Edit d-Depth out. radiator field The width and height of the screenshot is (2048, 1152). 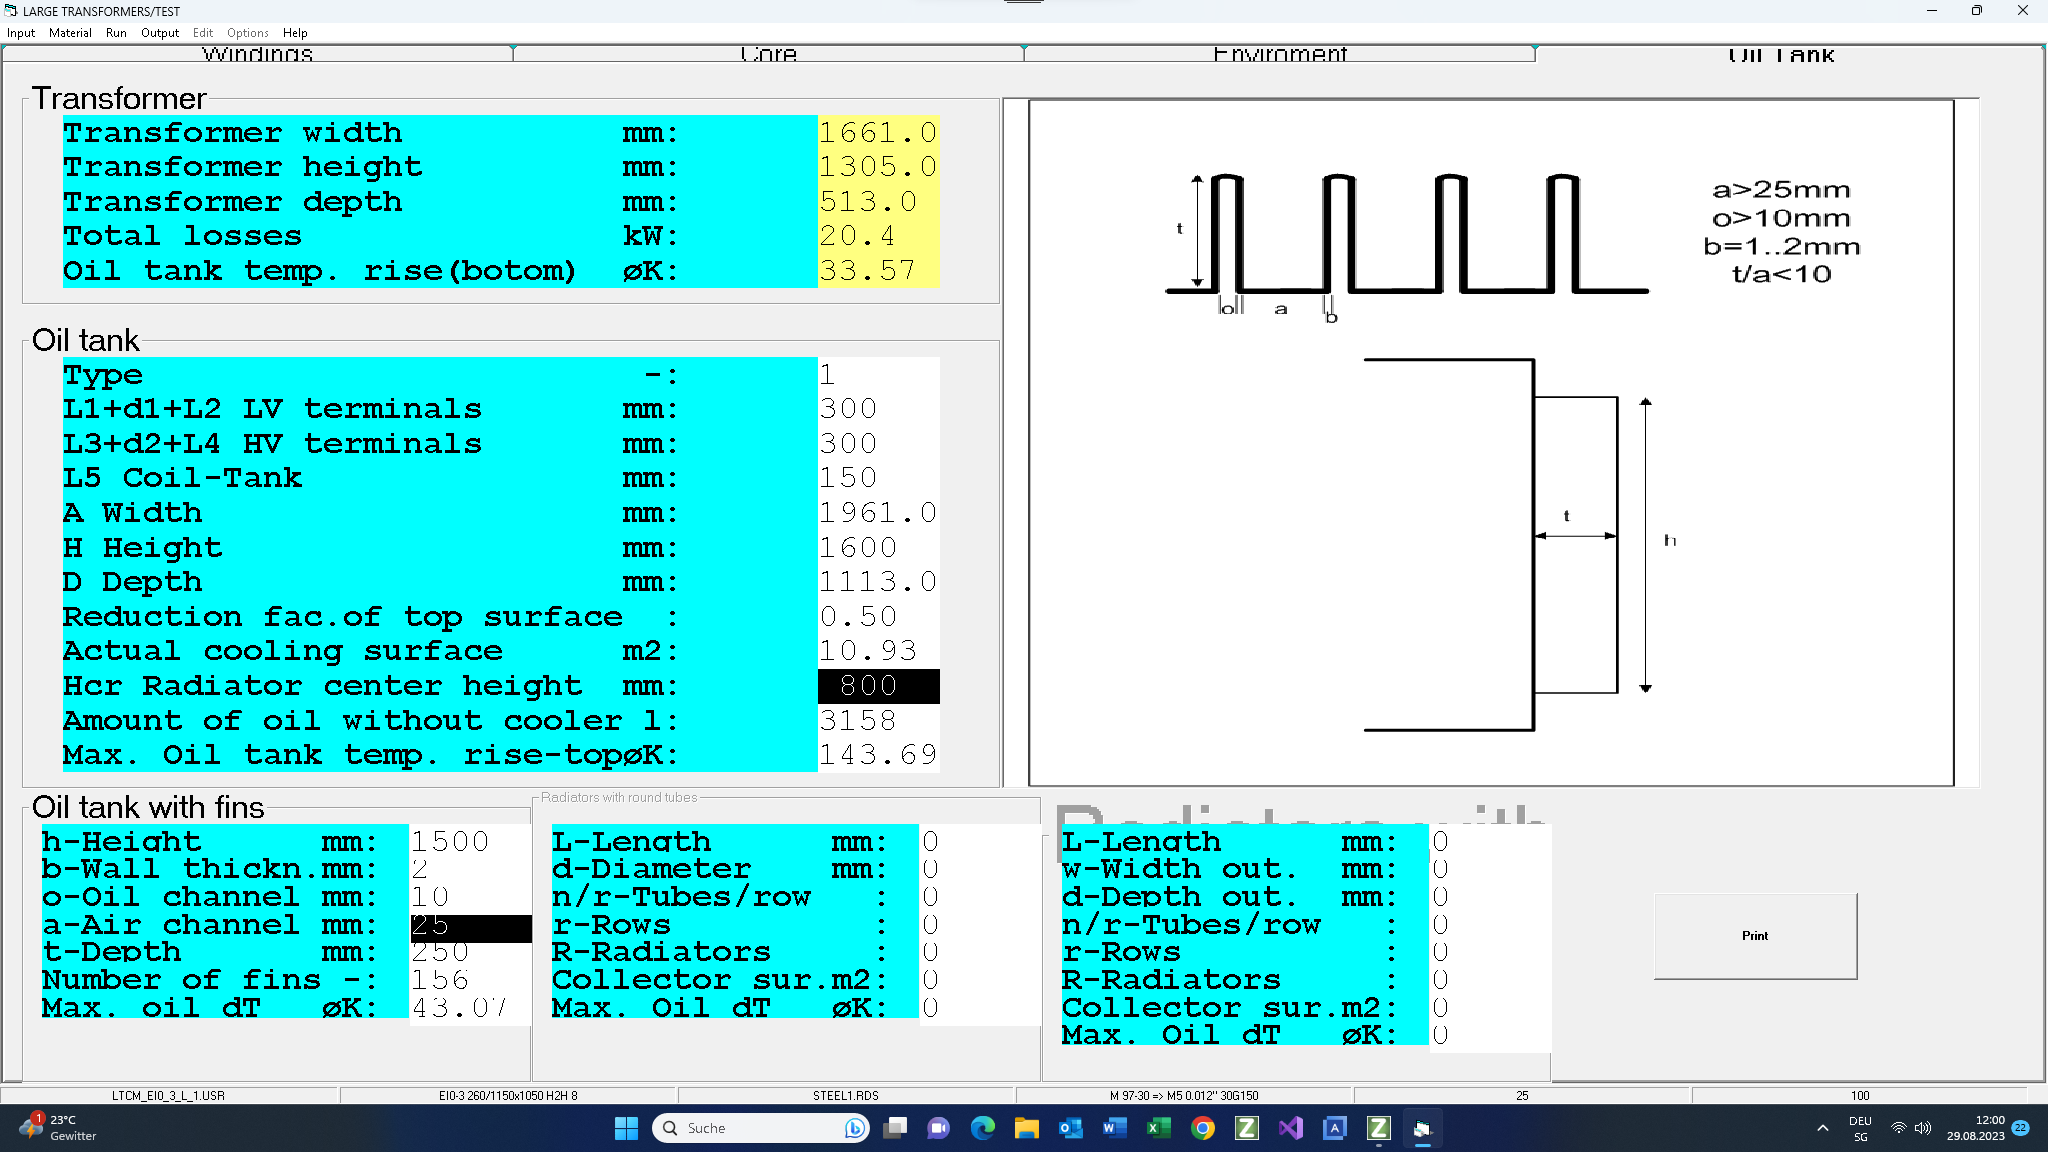(1490, 898)
